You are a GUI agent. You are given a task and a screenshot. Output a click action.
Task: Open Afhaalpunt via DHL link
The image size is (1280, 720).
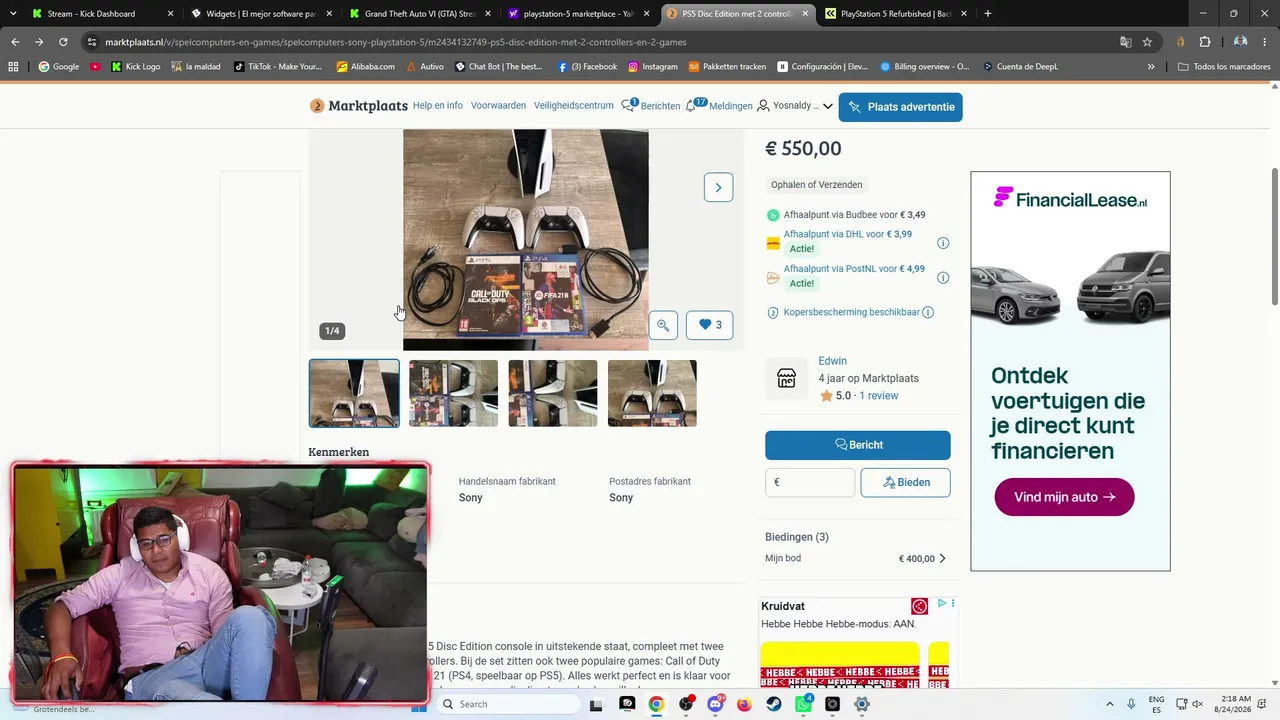coord(848,234)
